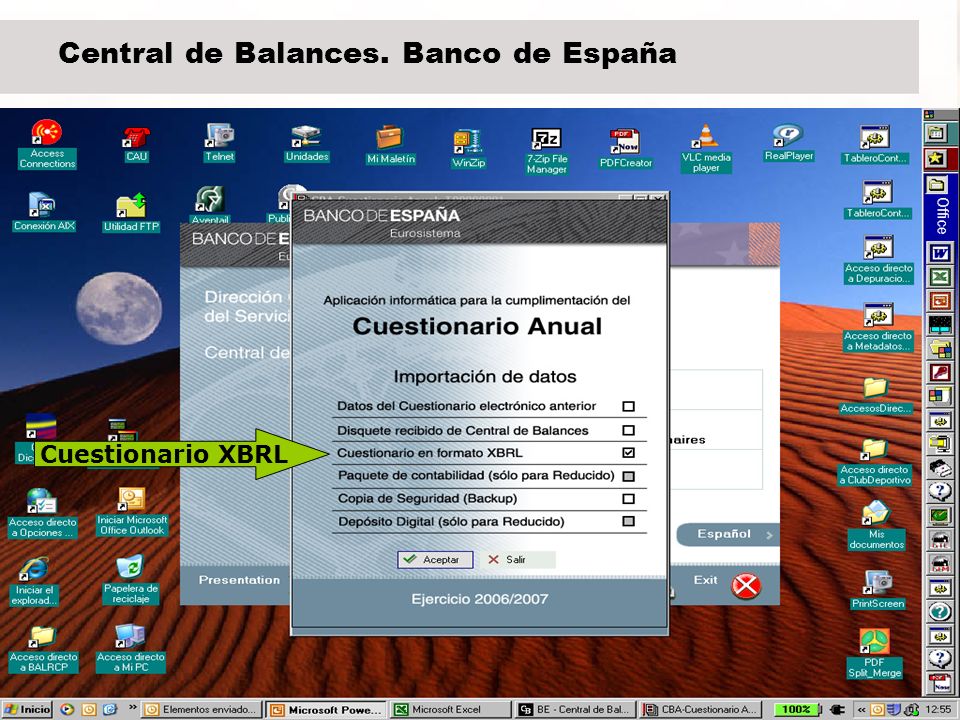Switch to the Microsoft Powe... taskbar item
The image size is (960, 720).
click(327, 710)
